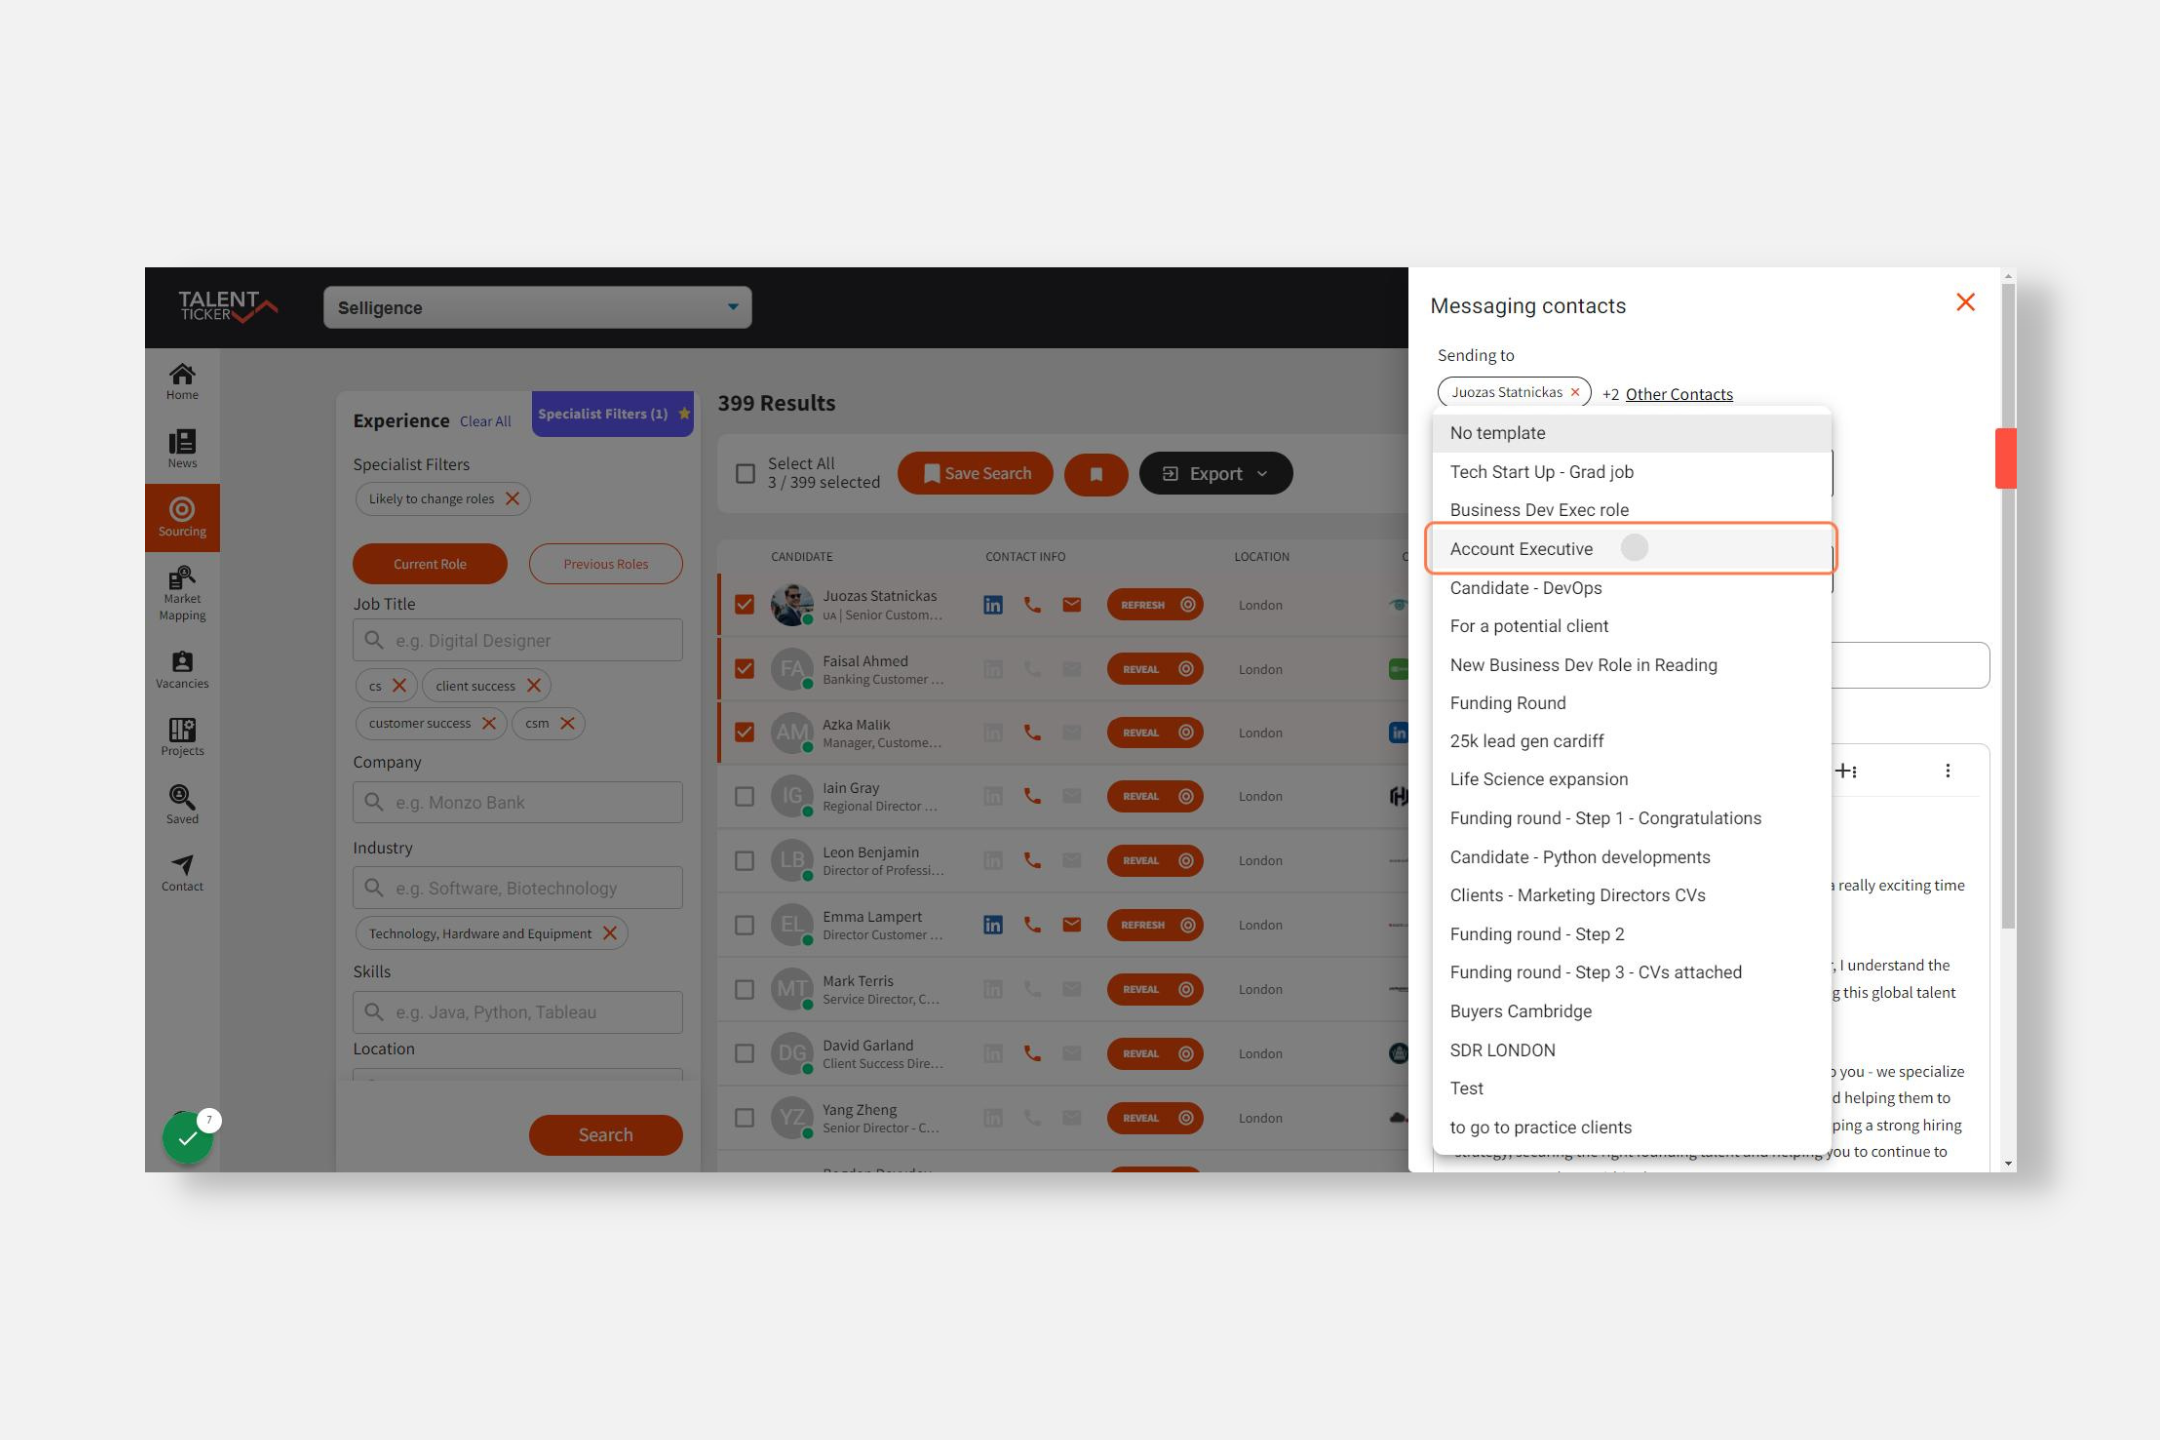2160x1440 pixels.
Task: Click David Garland phone icon
Action: click(1032, 1054)
